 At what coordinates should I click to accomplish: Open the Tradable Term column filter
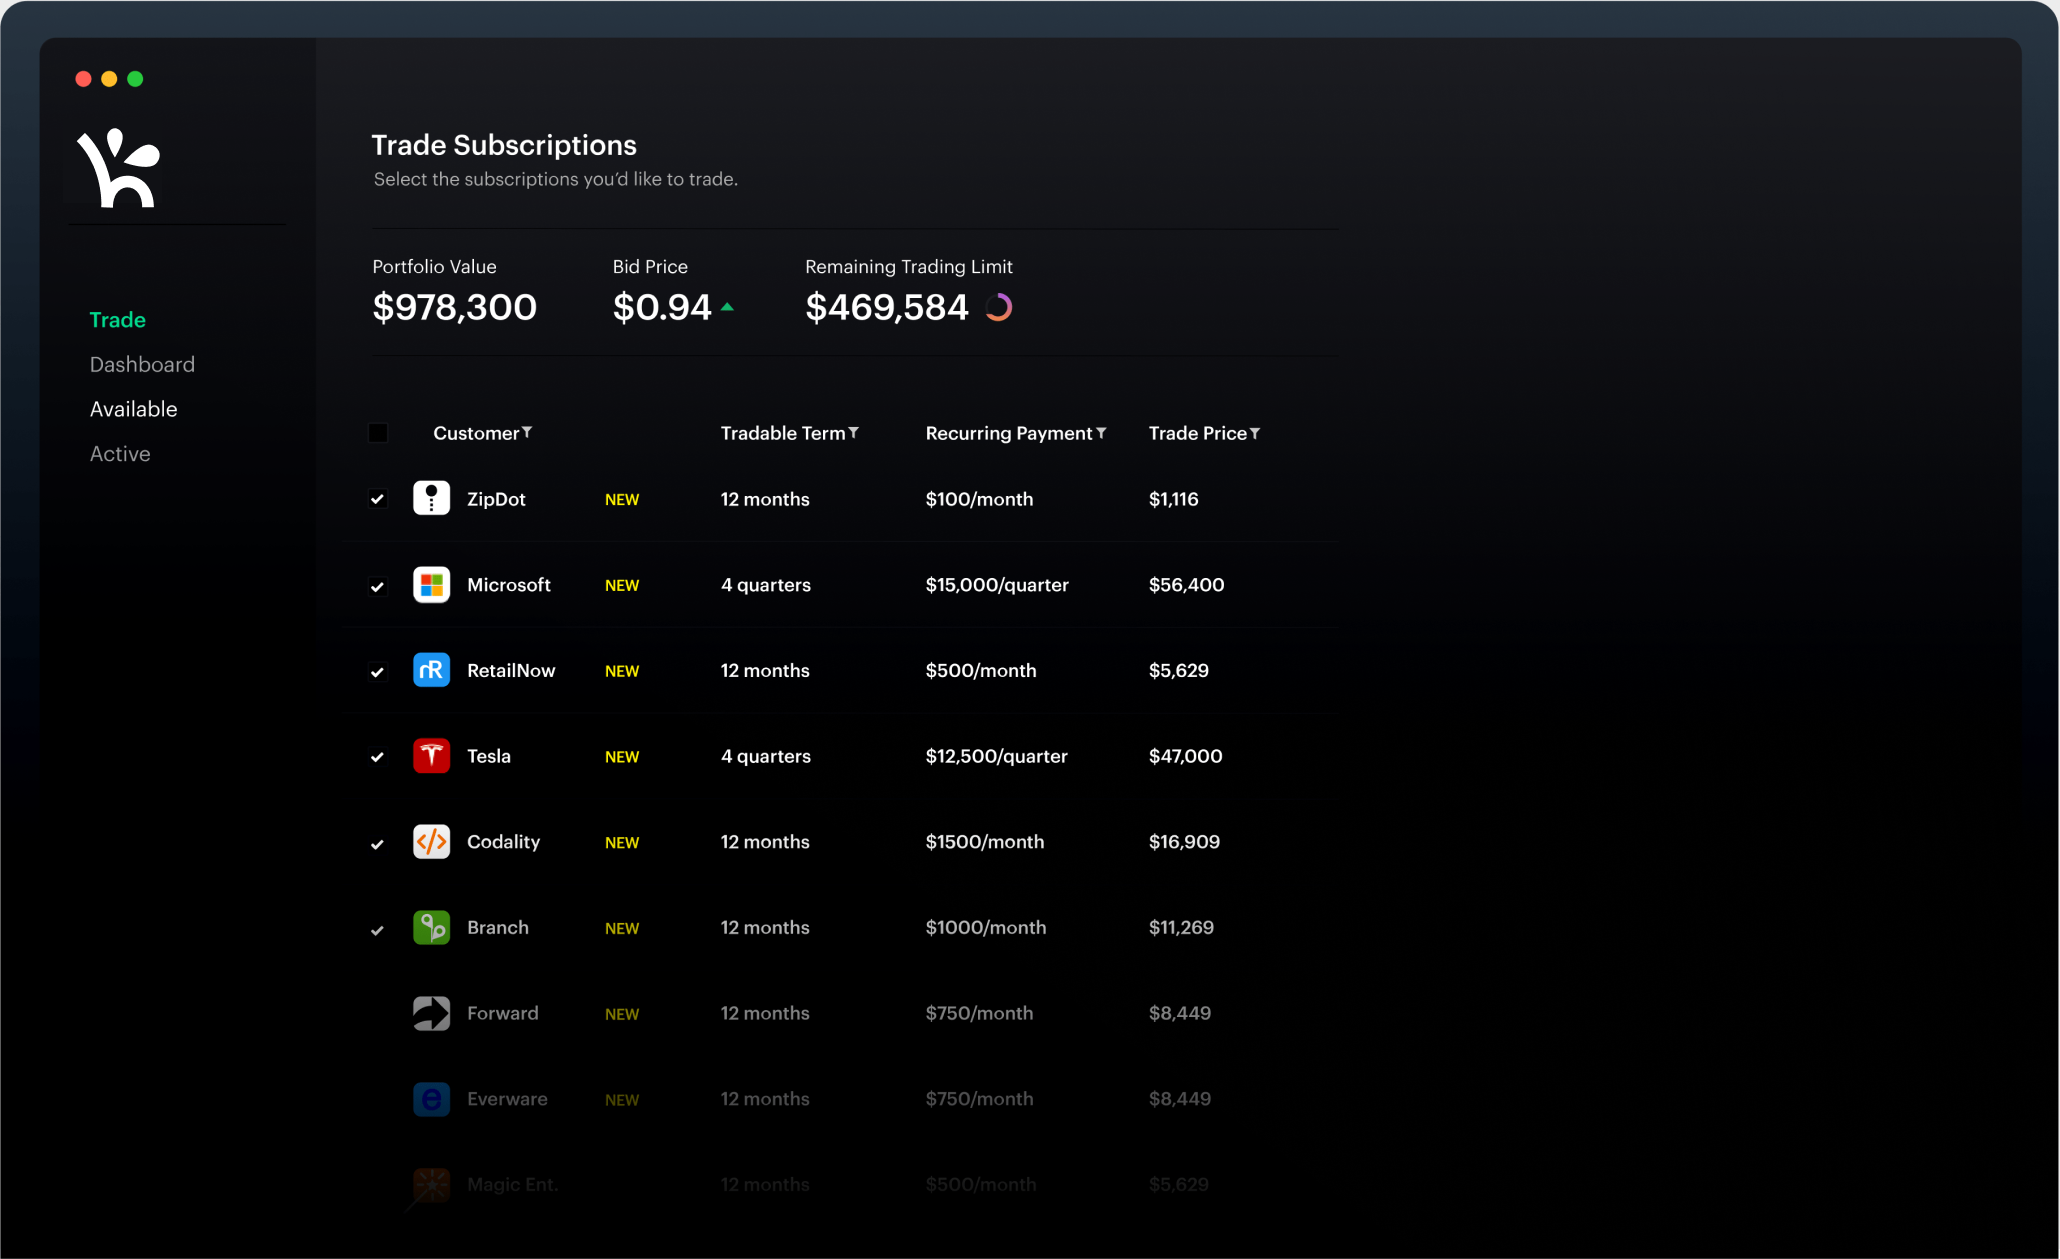pos(853,433)
